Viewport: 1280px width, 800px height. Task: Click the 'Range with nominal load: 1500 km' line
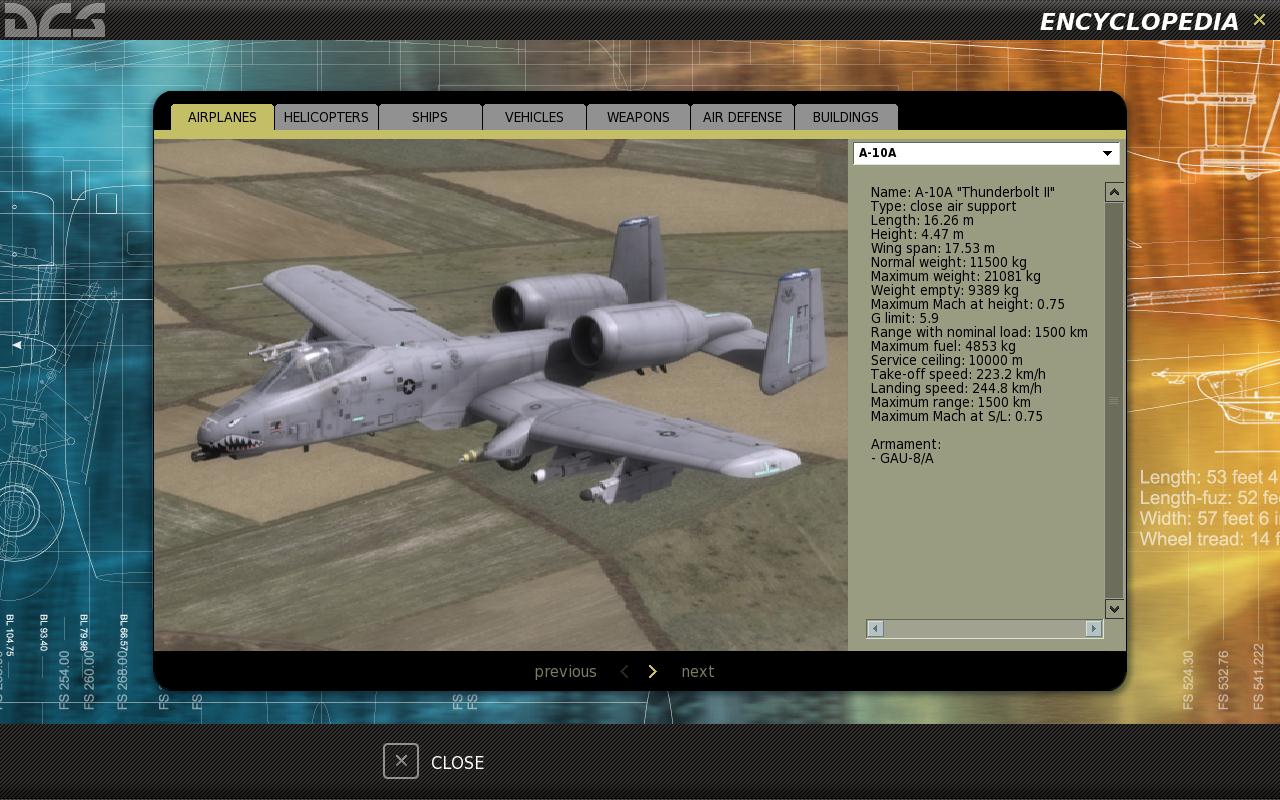[x=979, y=332]
